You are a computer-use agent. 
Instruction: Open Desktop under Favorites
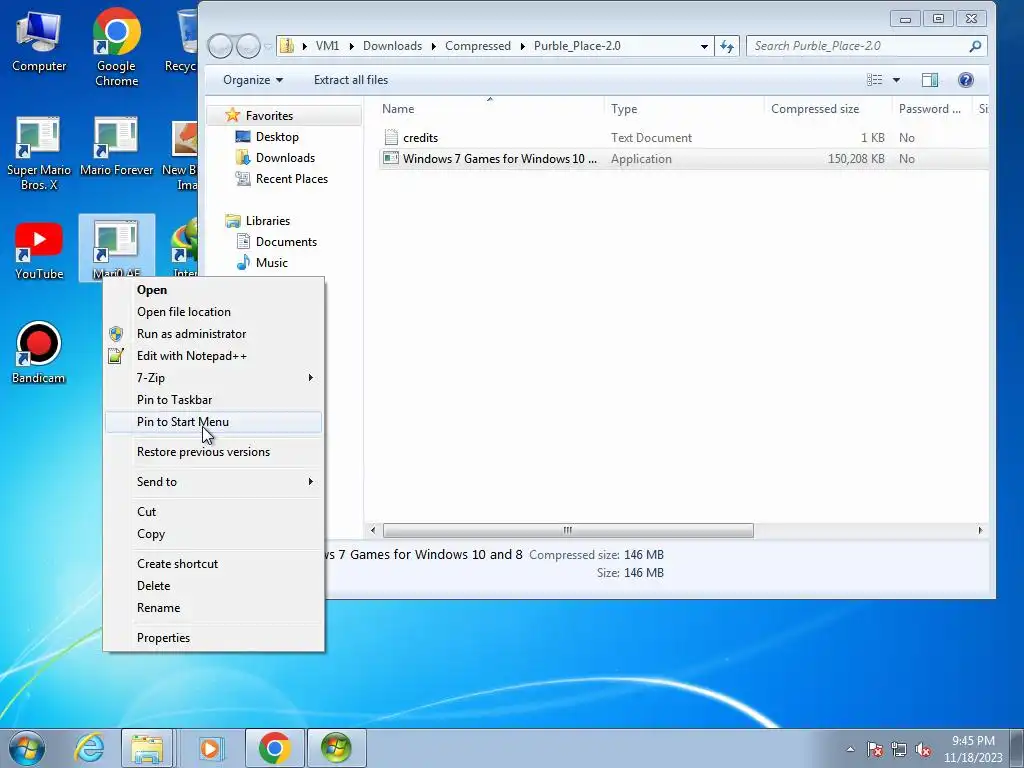(268, 136)
